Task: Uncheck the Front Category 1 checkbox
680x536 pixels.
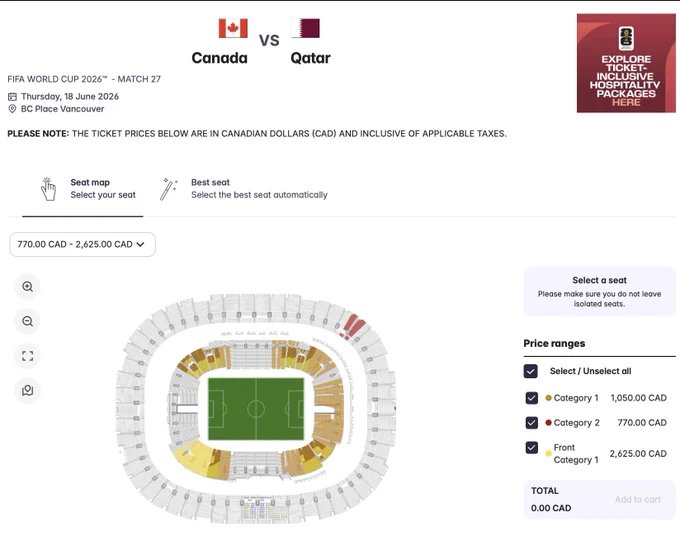Action: point(532,447)
